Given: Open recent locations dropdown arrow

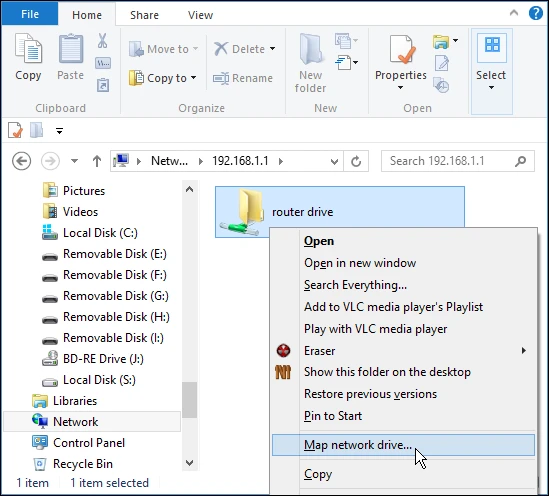Looking at the screenshot, I should tap(74, 161).
